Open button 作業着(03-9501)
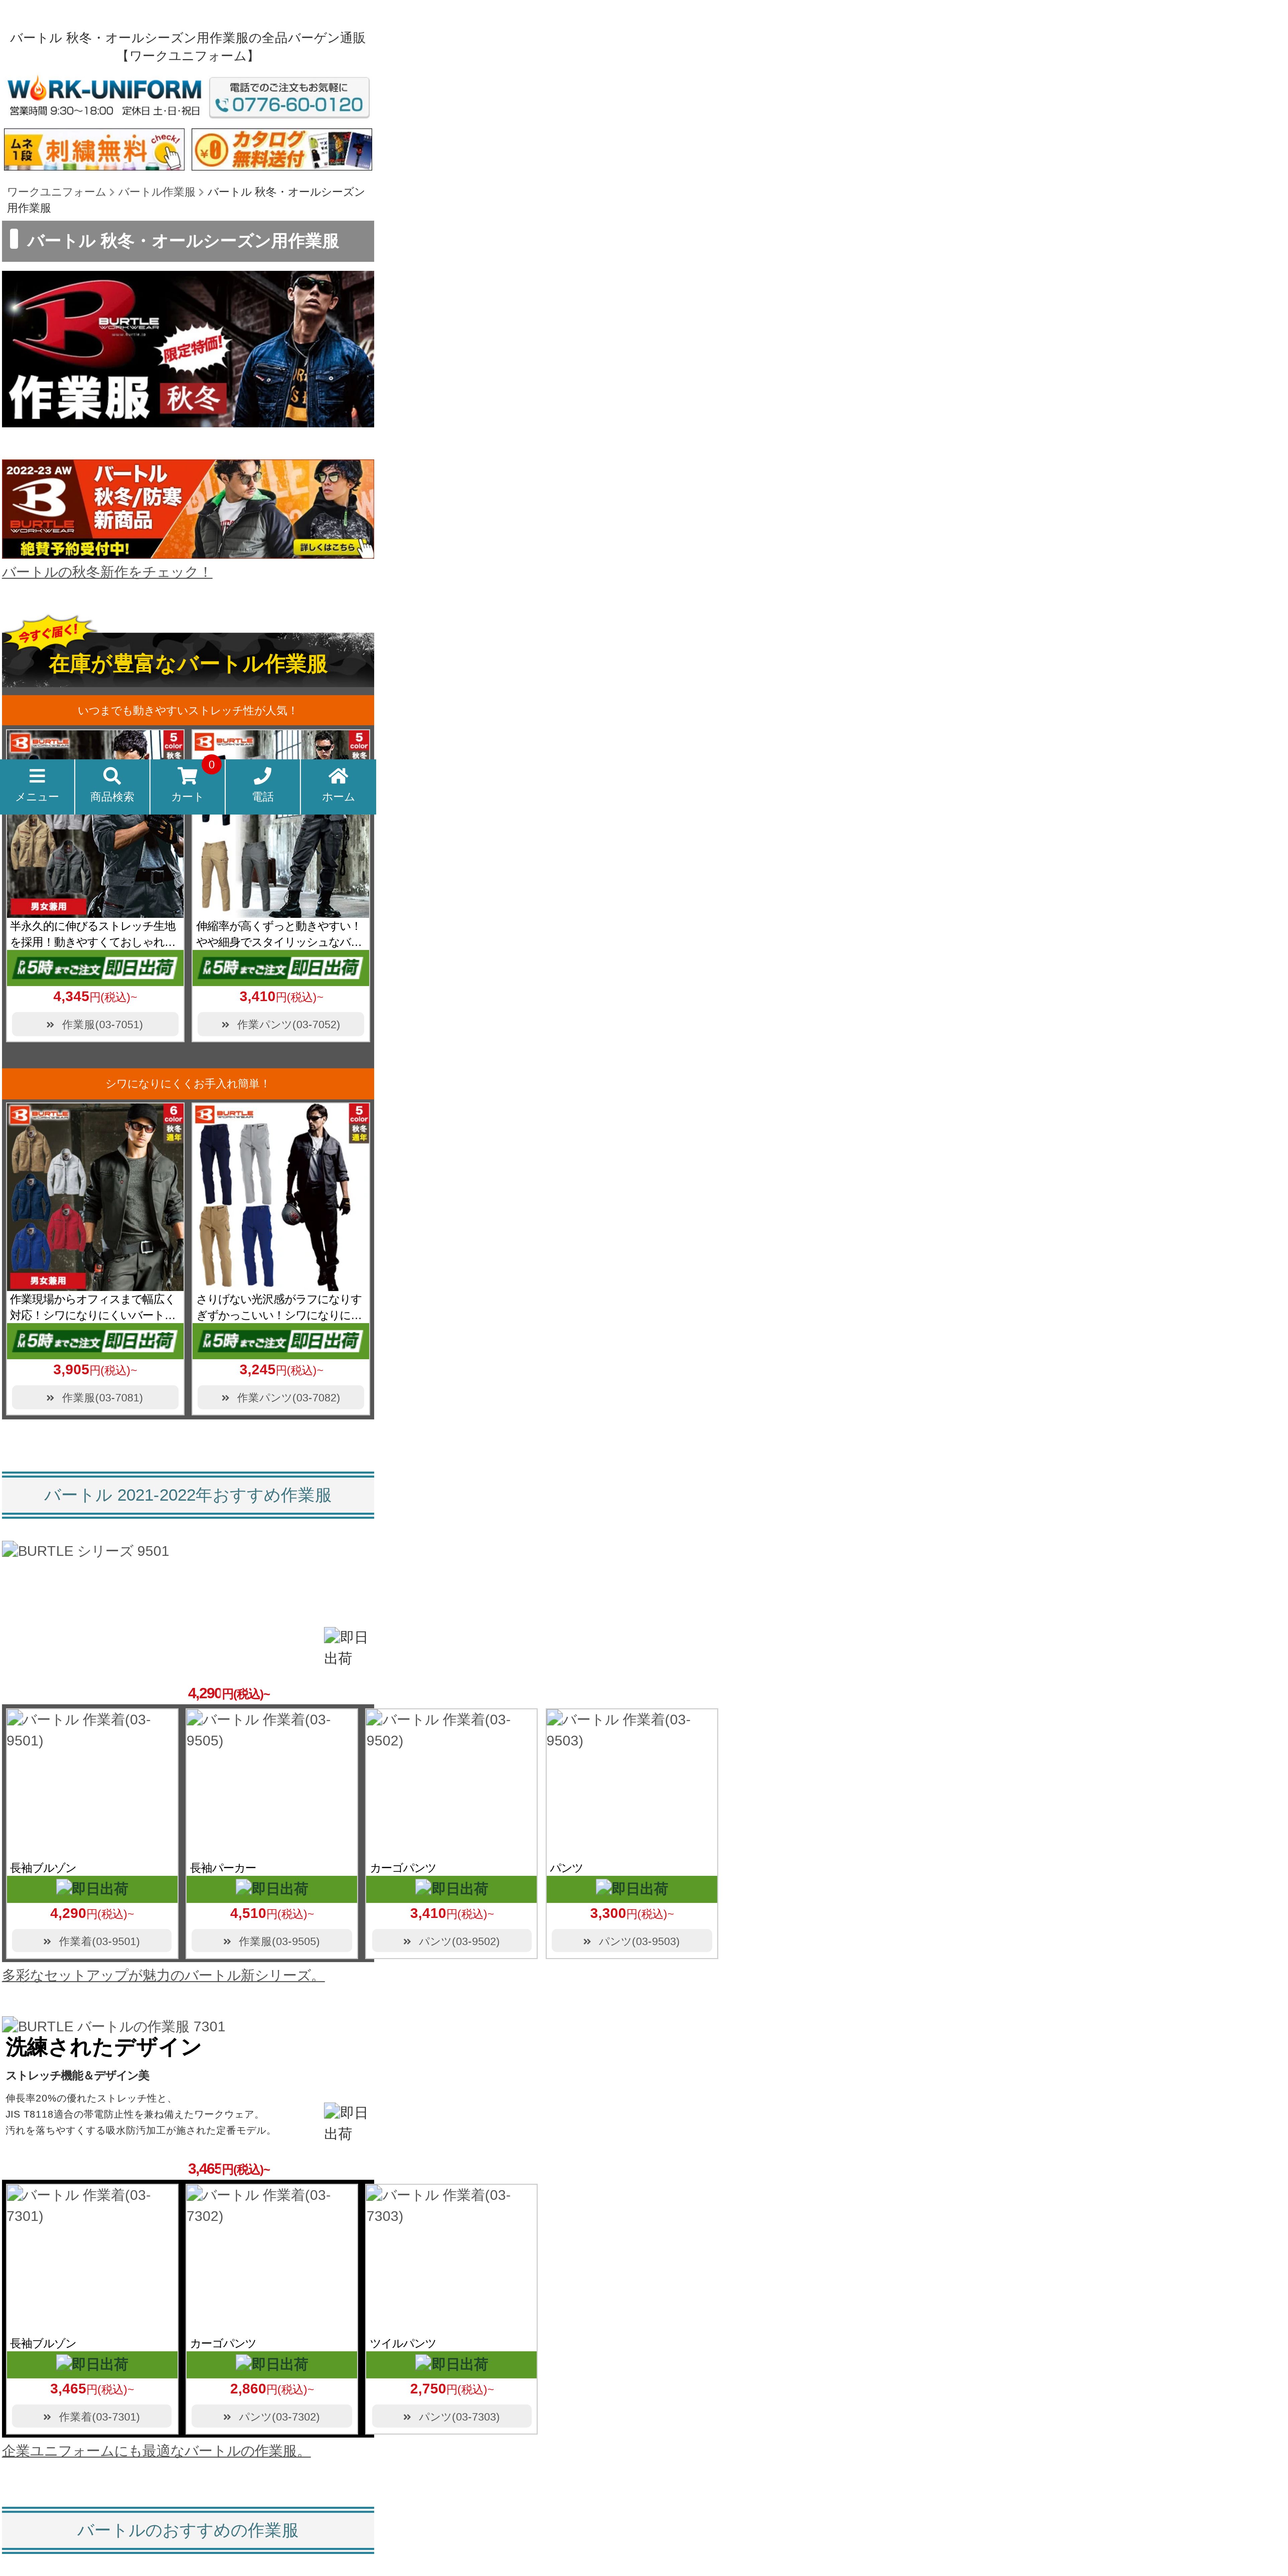 (92, 1941)
